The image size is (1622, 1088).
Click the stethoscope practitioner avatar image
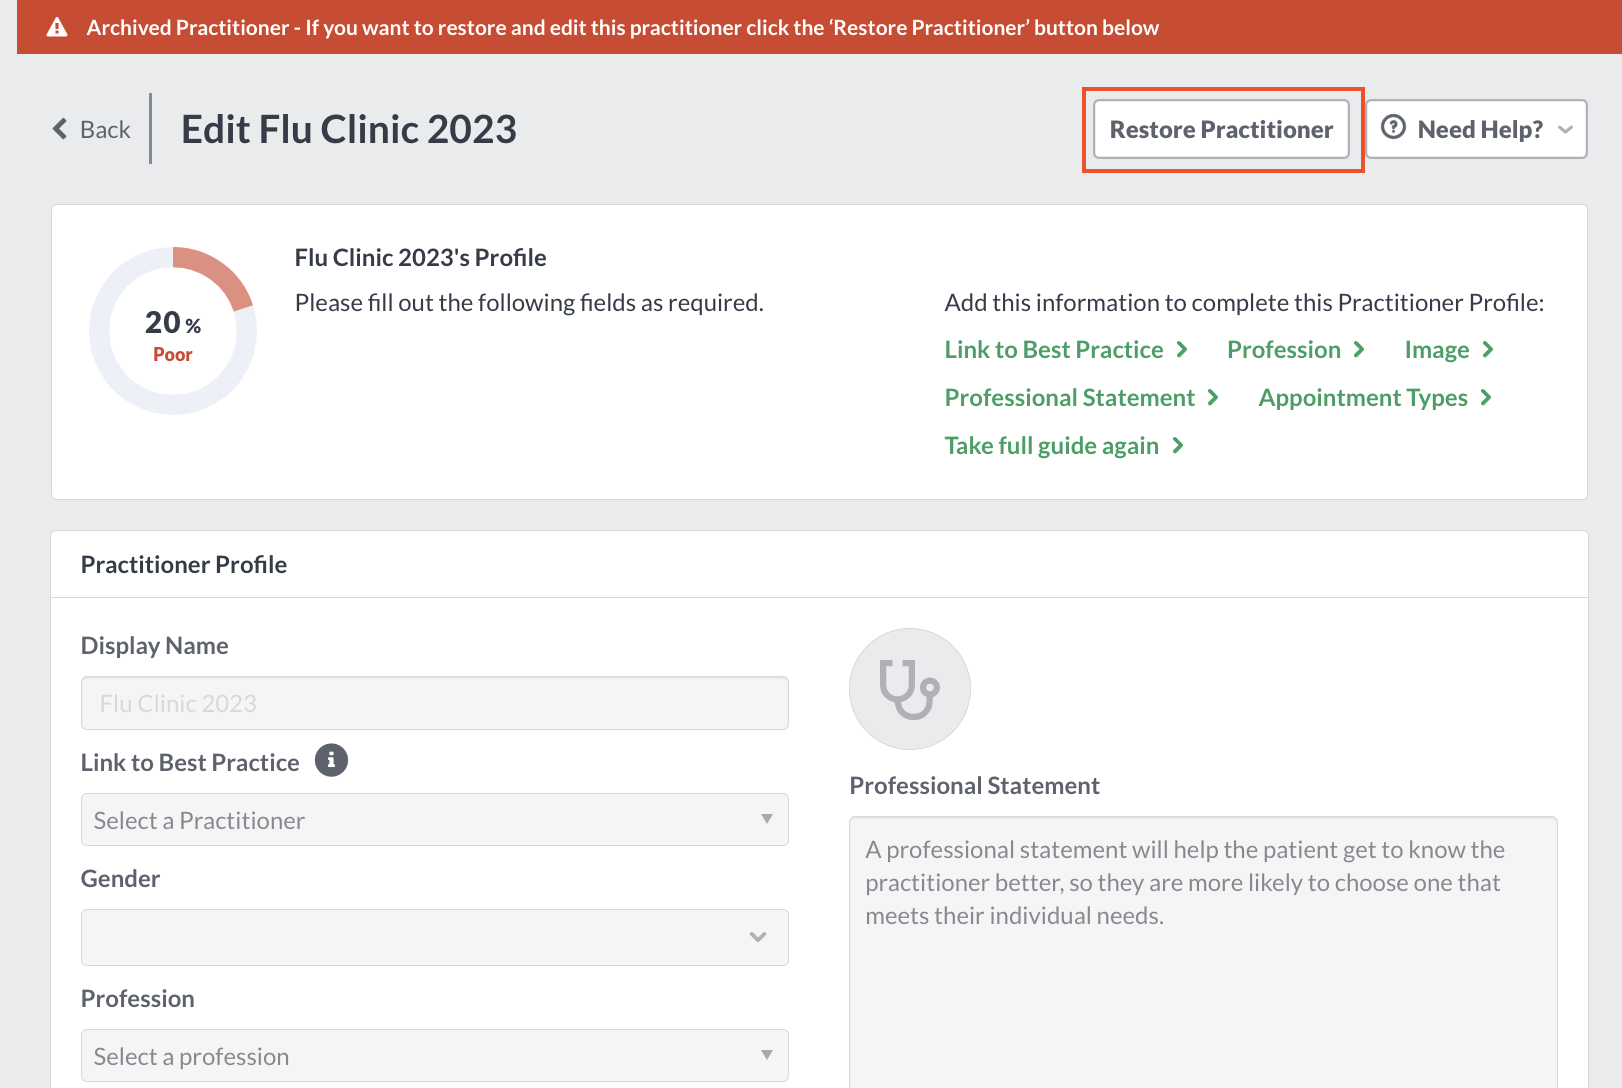(x=909, y=689)
